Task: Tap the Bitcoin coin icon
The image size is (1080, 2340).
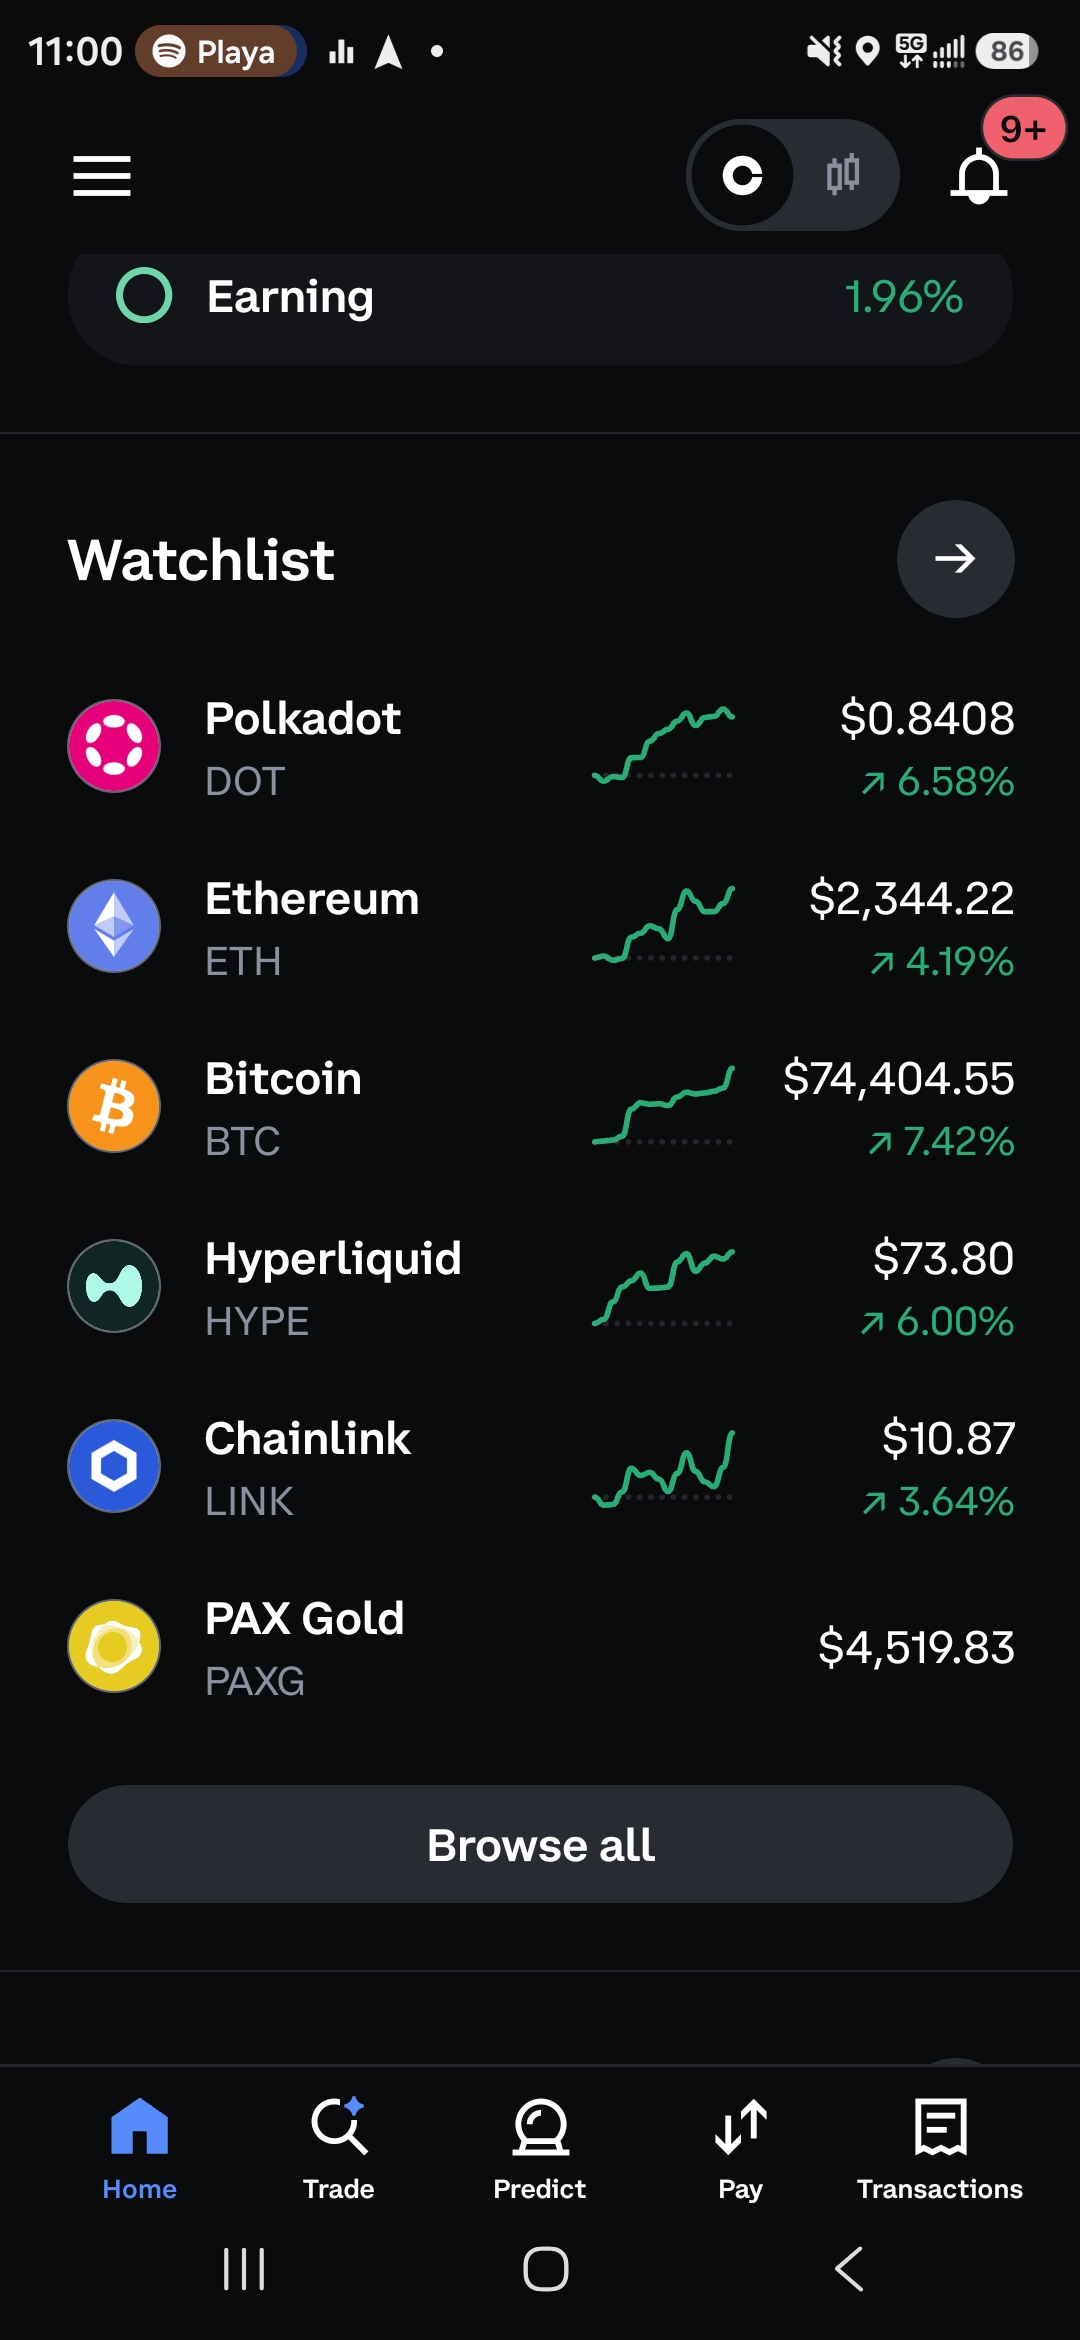Action: click(114, 1106)
